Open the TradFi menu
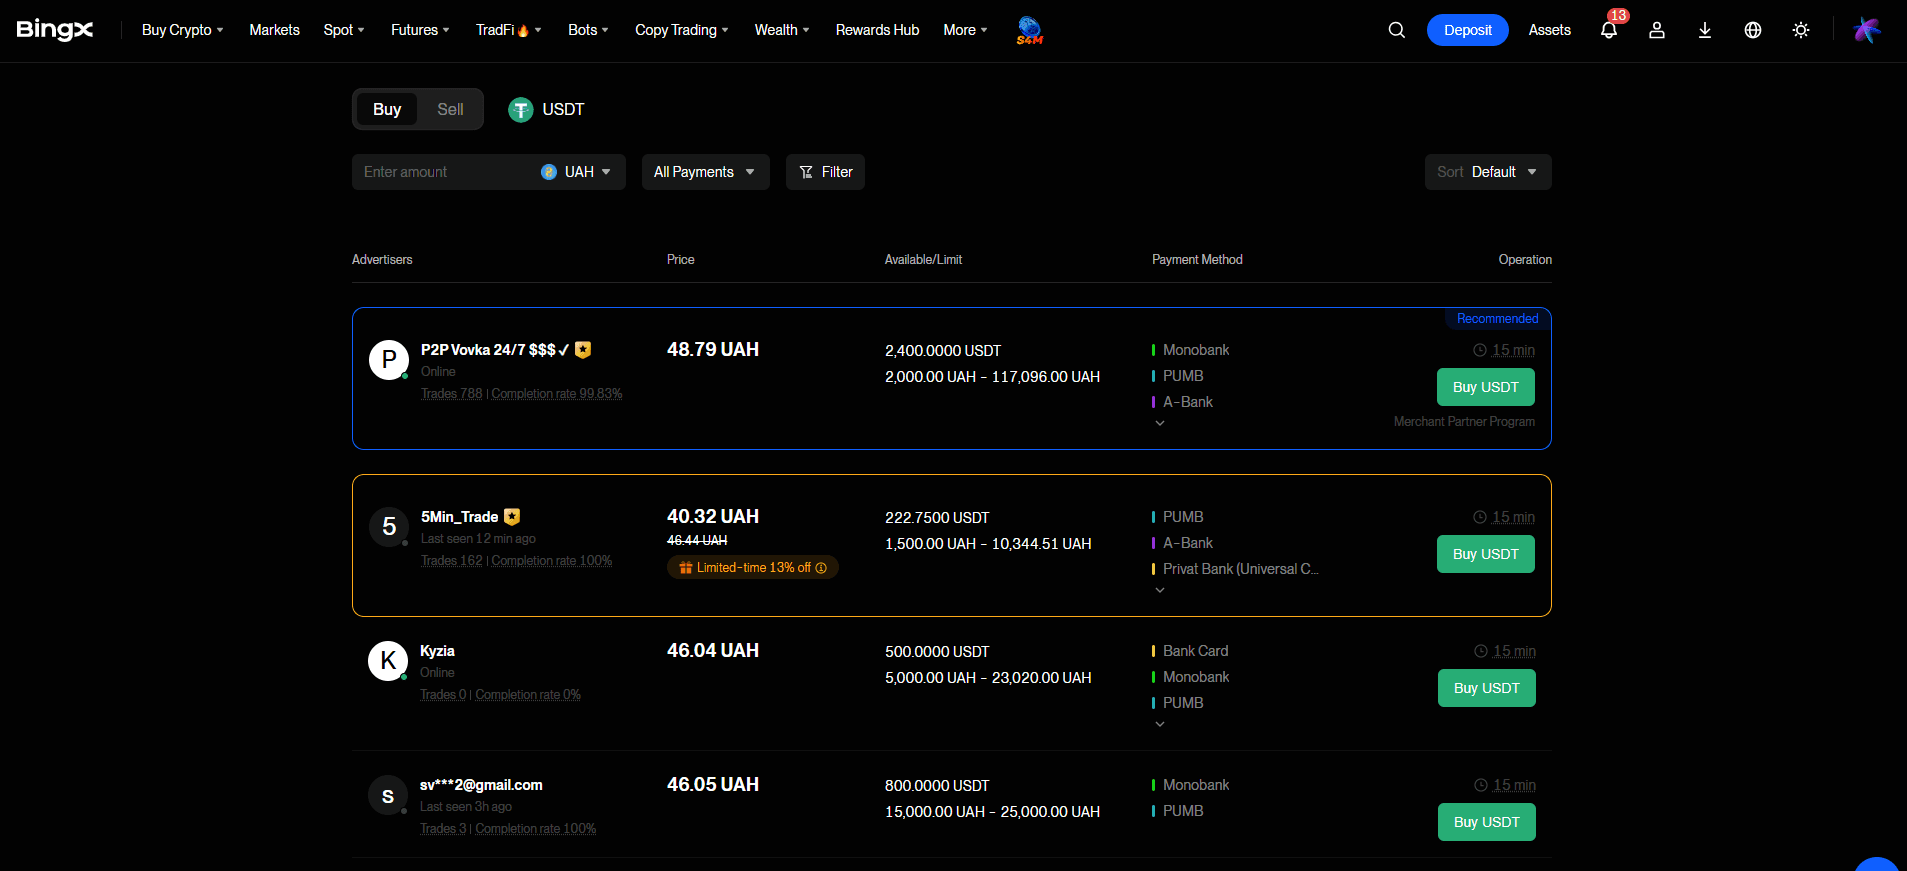This screenshot has height=871, width=1907. [508, 30]
